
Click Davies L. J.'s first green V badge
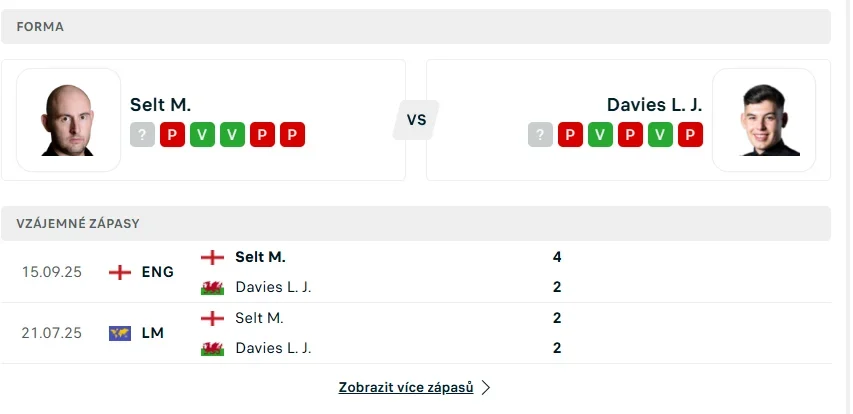[601, 135]
